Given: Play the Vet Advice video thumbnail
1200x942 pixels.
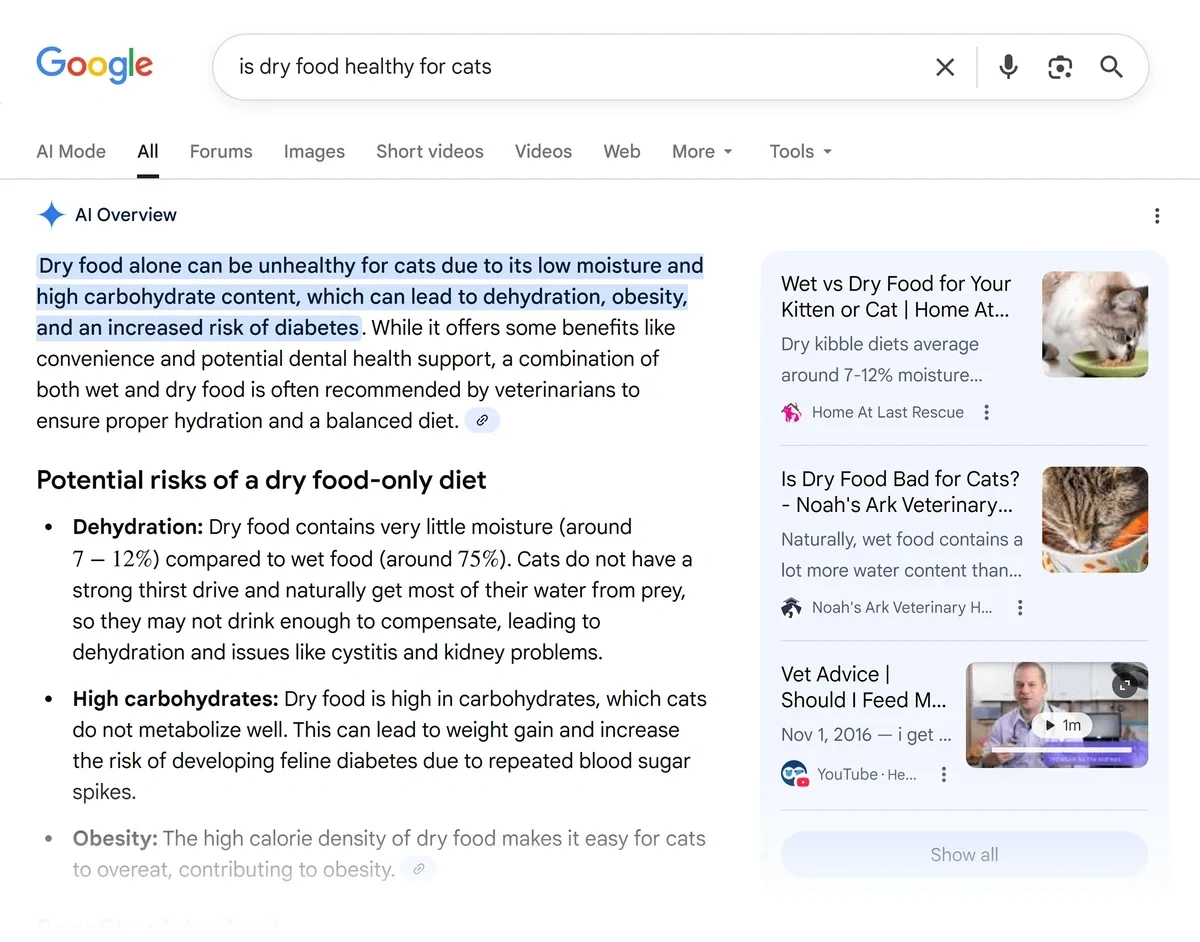Looking at the screenshot, I should pyautogui.click(x=1056, y=715).
